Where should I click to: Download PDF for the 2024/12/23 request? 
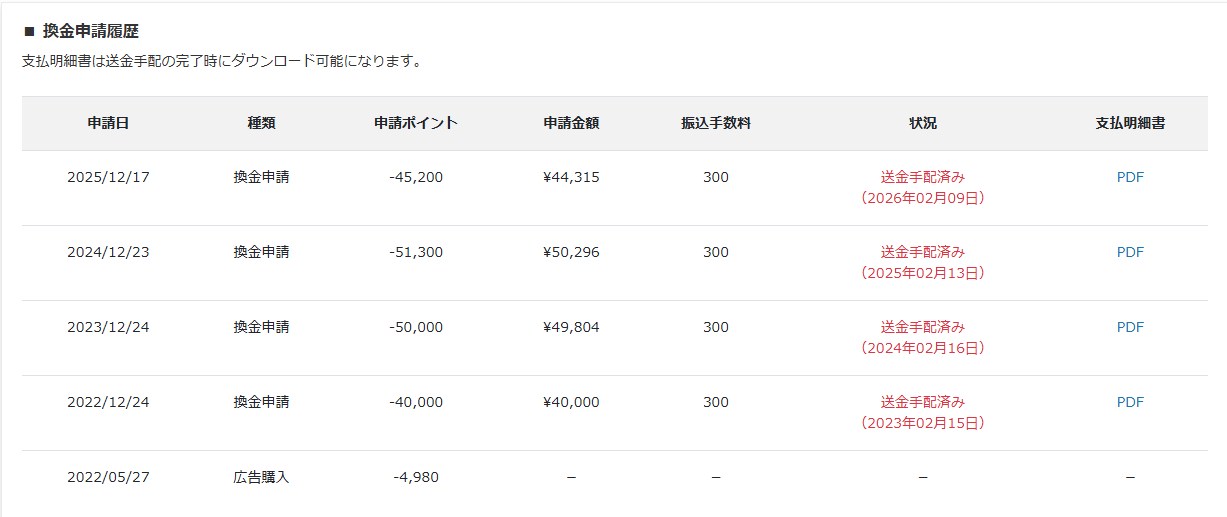1130,252
